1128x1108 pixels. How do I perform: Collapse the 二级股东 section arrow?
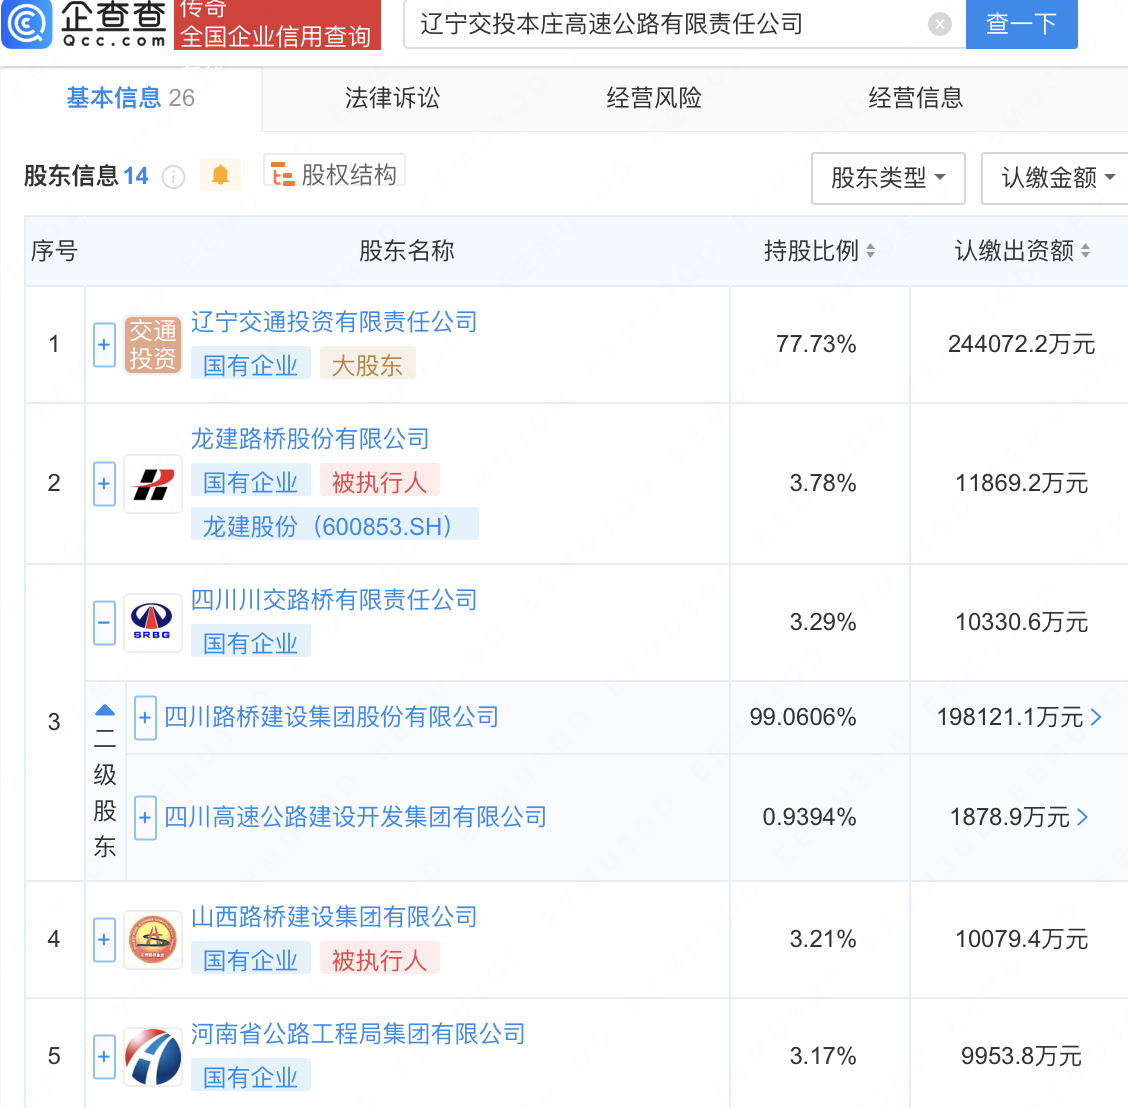pos(104,710)
